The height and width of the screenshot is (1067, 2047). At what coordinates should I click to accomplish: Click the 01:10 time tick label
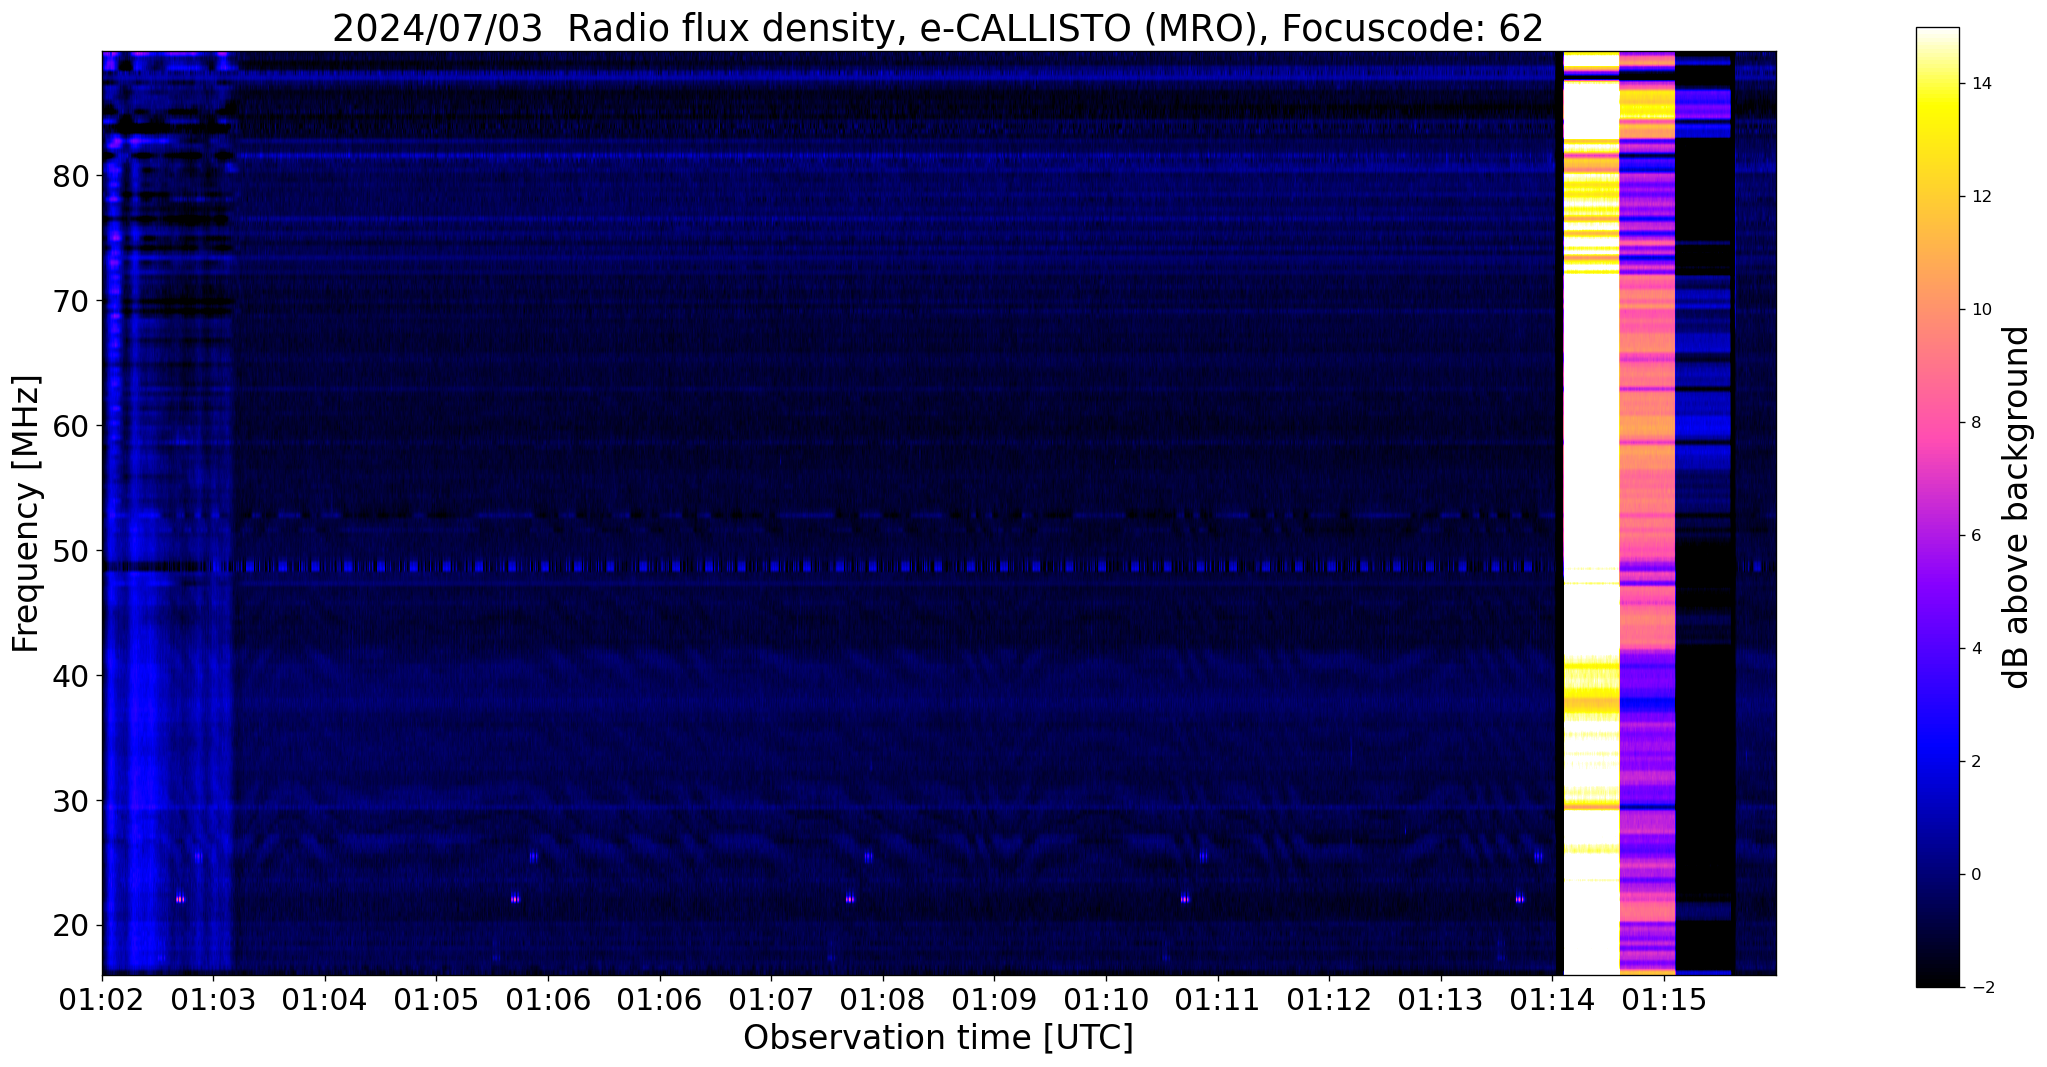1106,999
